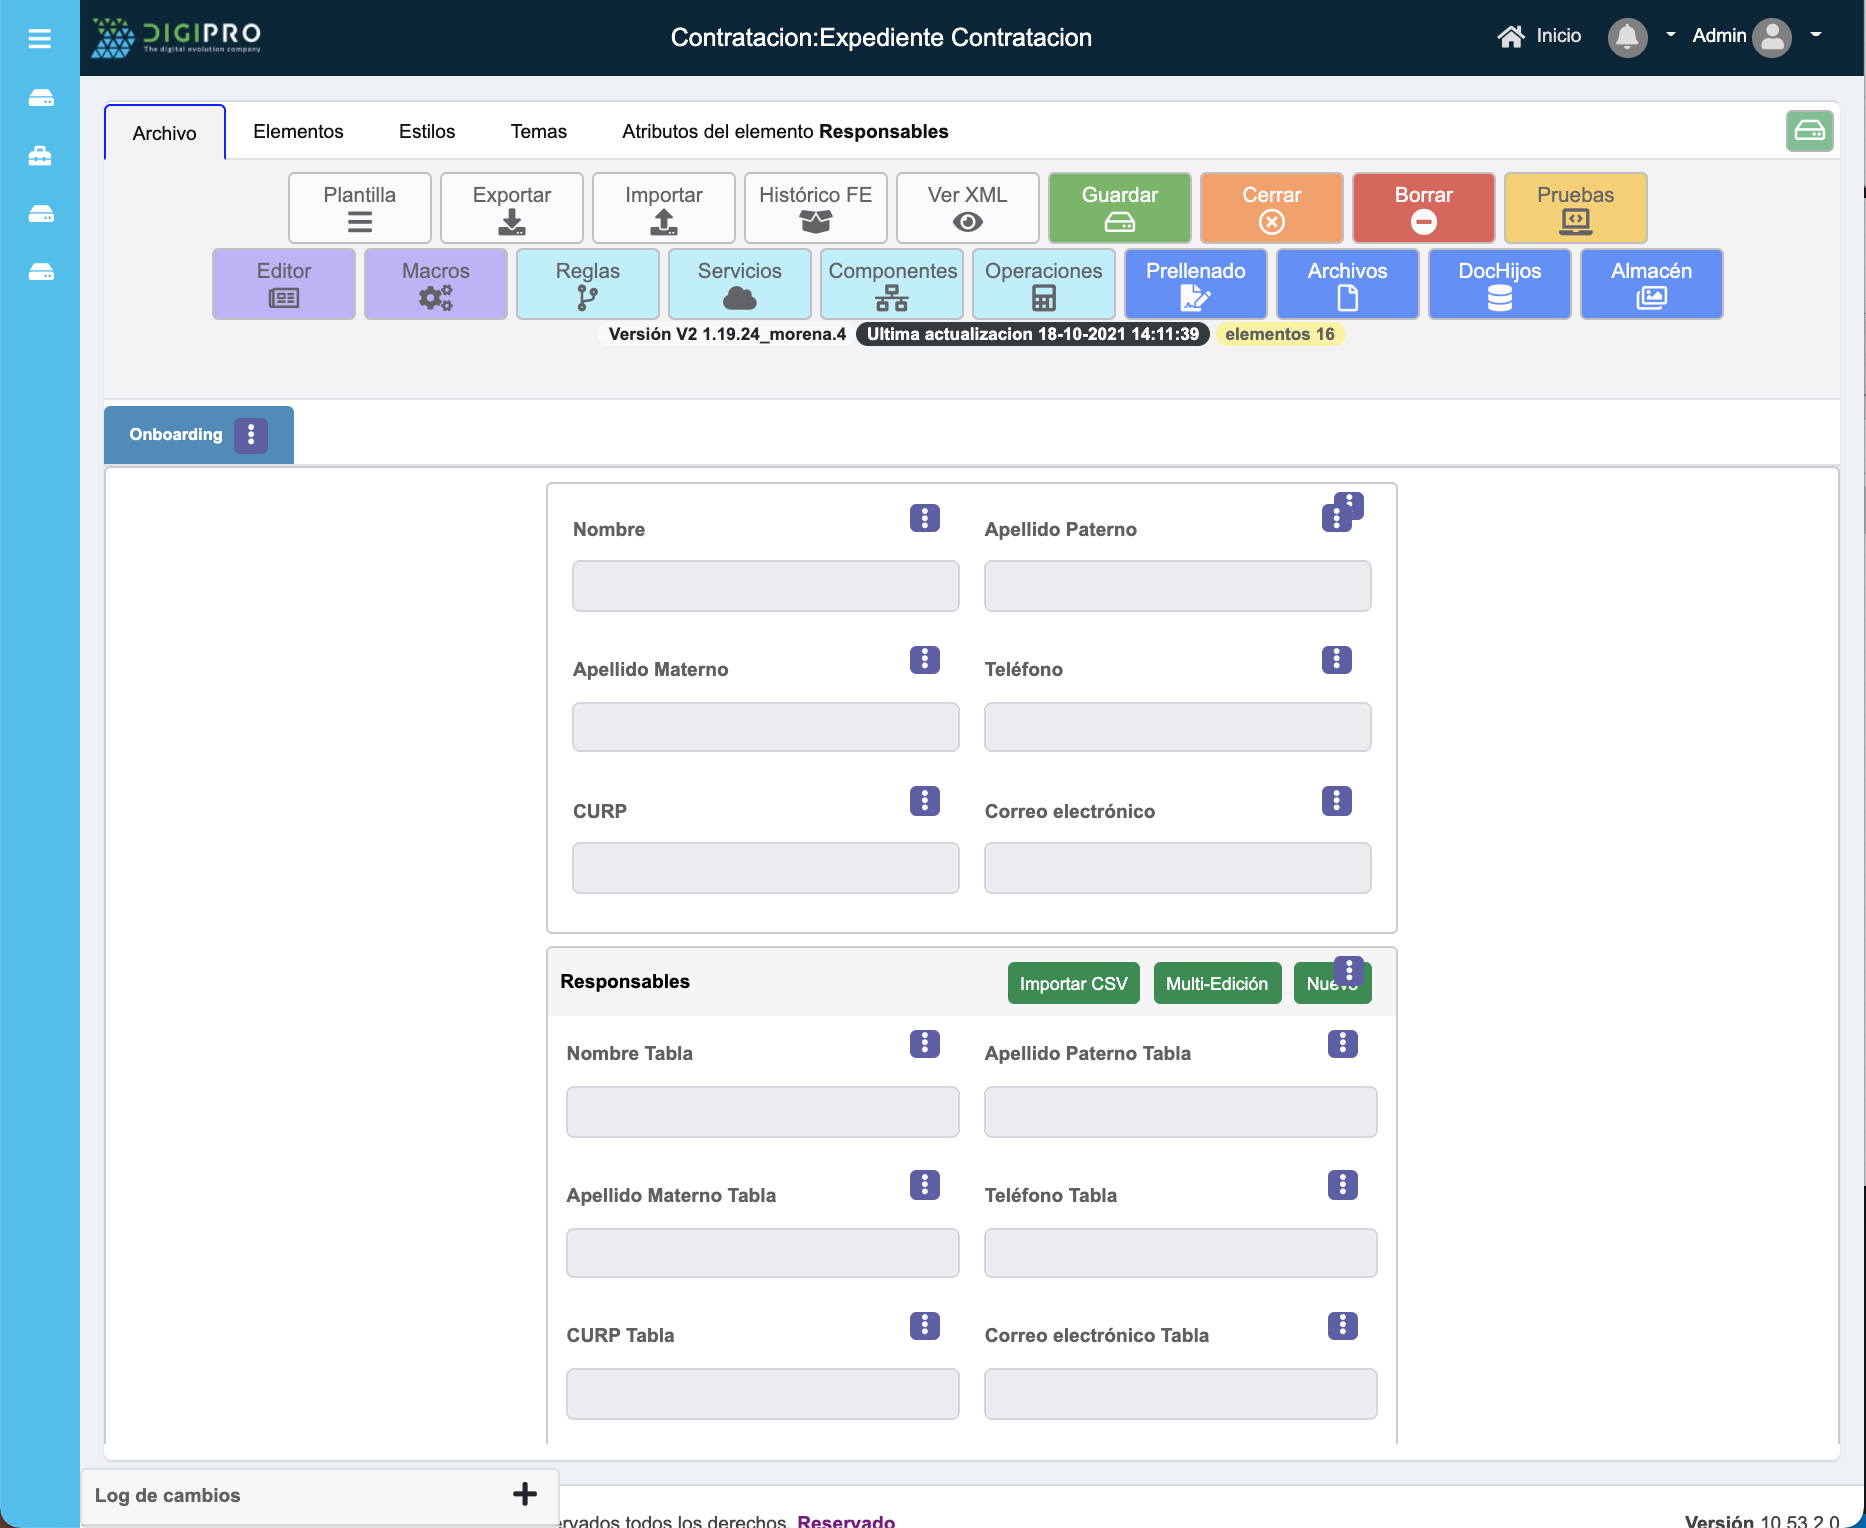
Task: Click the Guardar button
Action: [x=1119, y=208]
